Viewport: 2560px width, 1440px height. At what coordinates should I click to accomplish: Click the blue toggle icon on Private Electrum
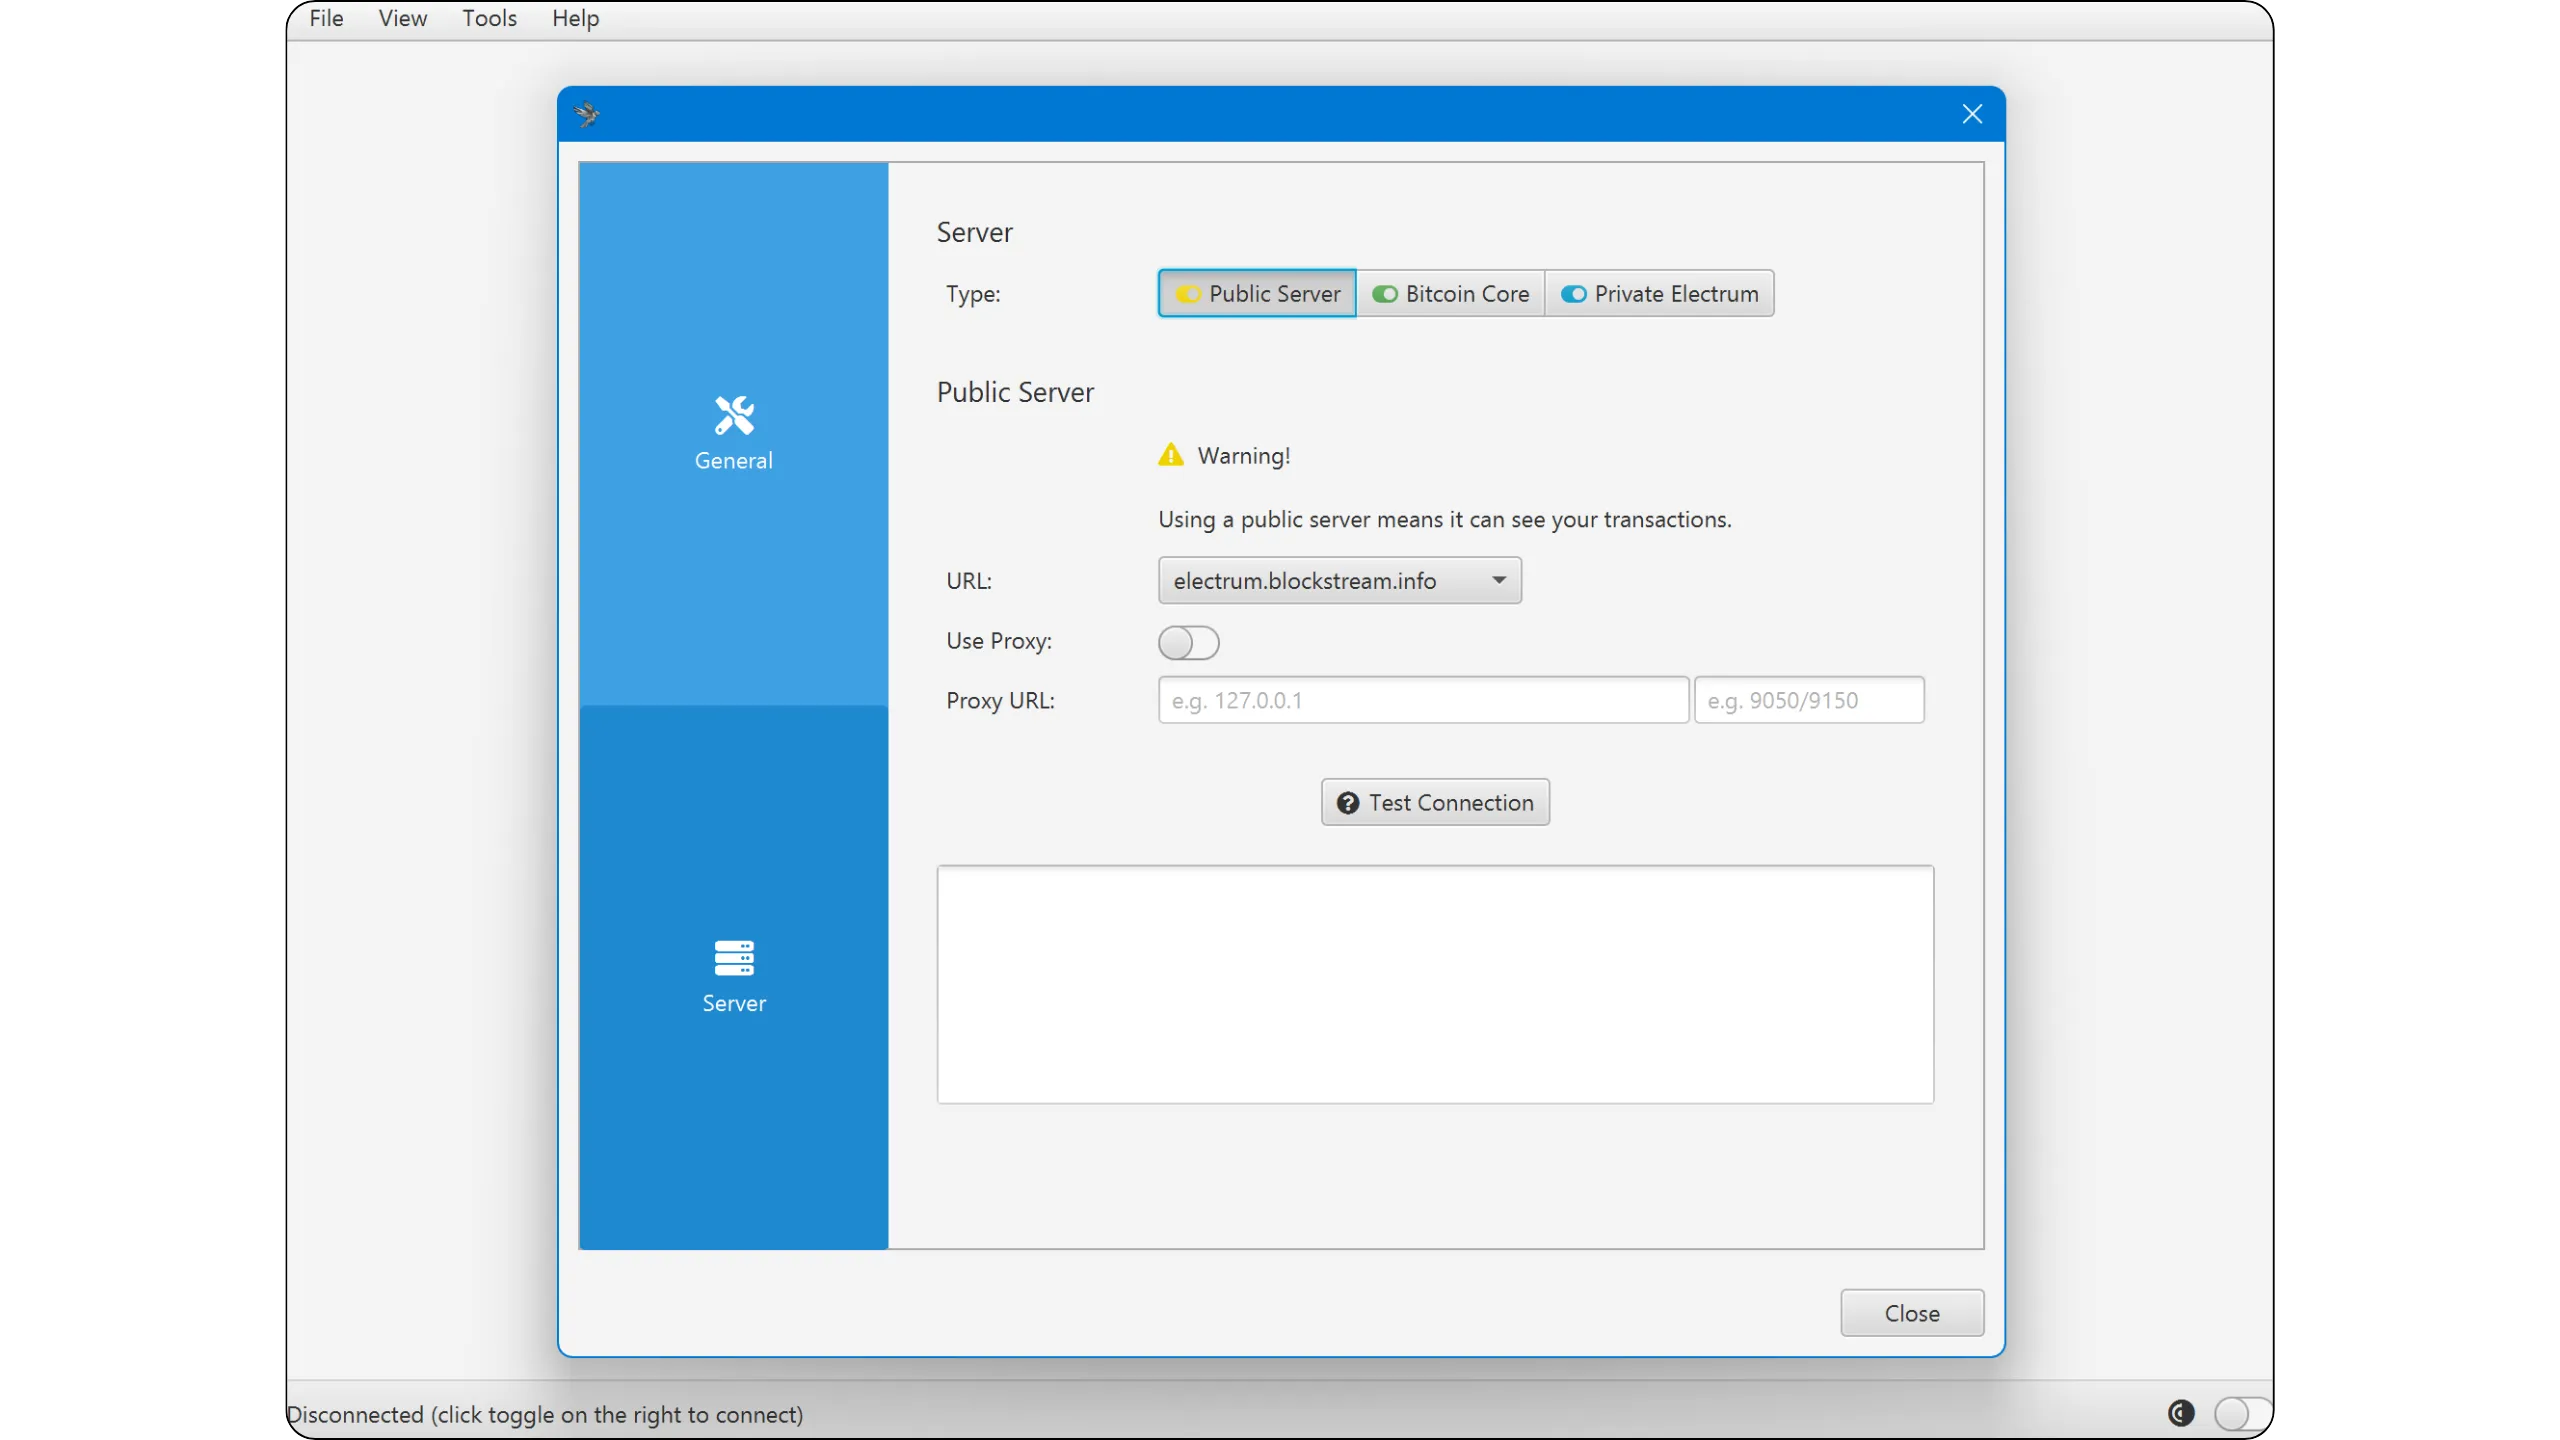(x=1573, y=294)
